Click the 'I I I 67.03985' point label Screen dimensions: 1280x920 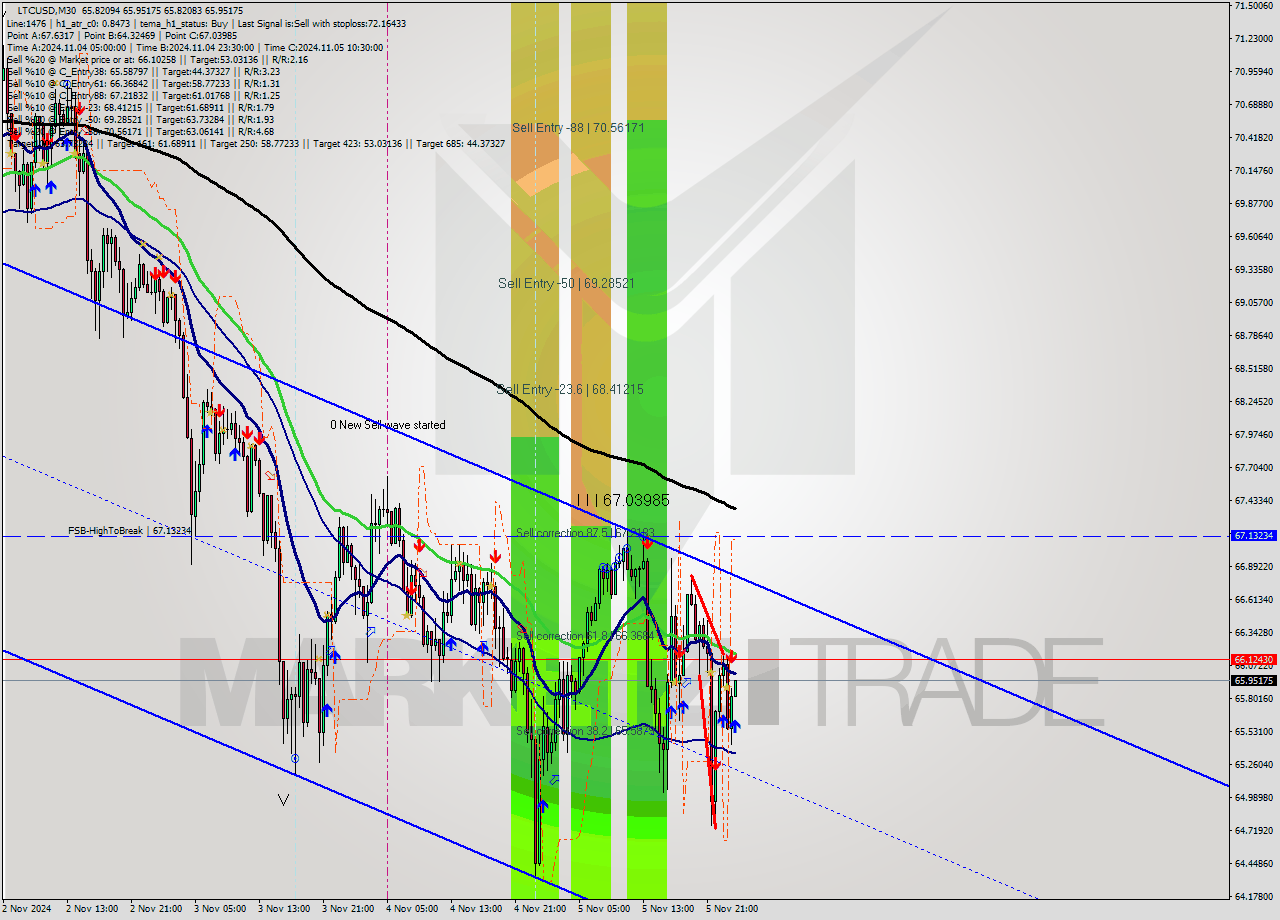[x=623, y=500]
